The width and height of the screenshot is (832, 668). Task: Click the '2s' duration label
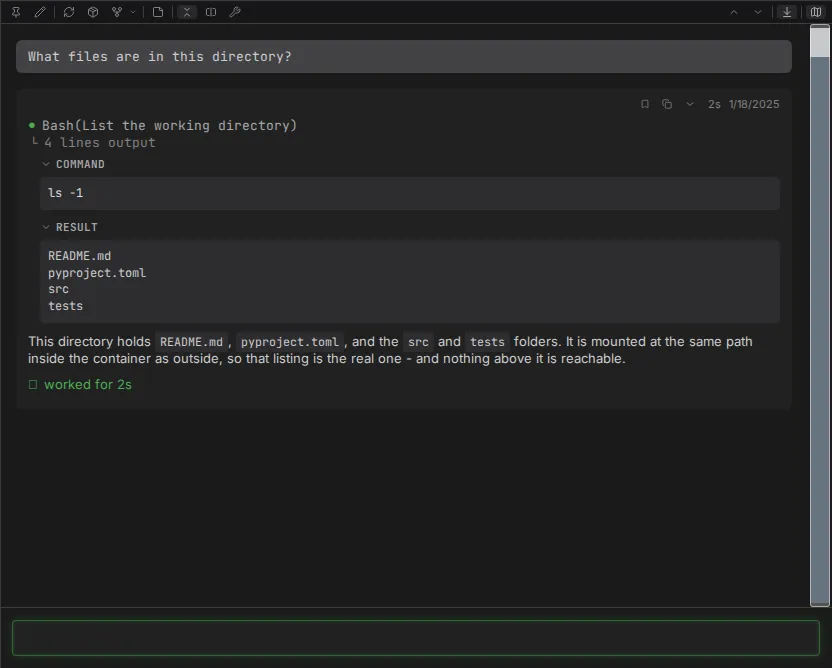tap(714, 104)
